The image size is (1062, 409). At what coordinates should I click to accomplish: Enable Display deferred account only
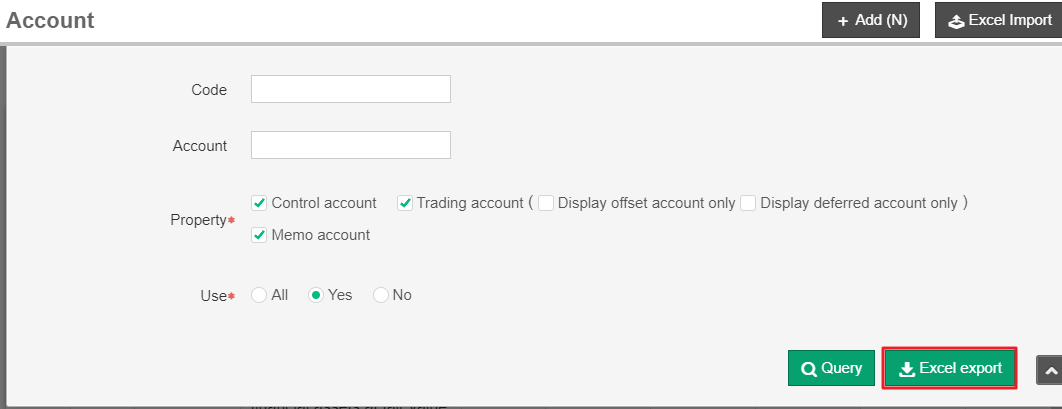tap(748, 203)
